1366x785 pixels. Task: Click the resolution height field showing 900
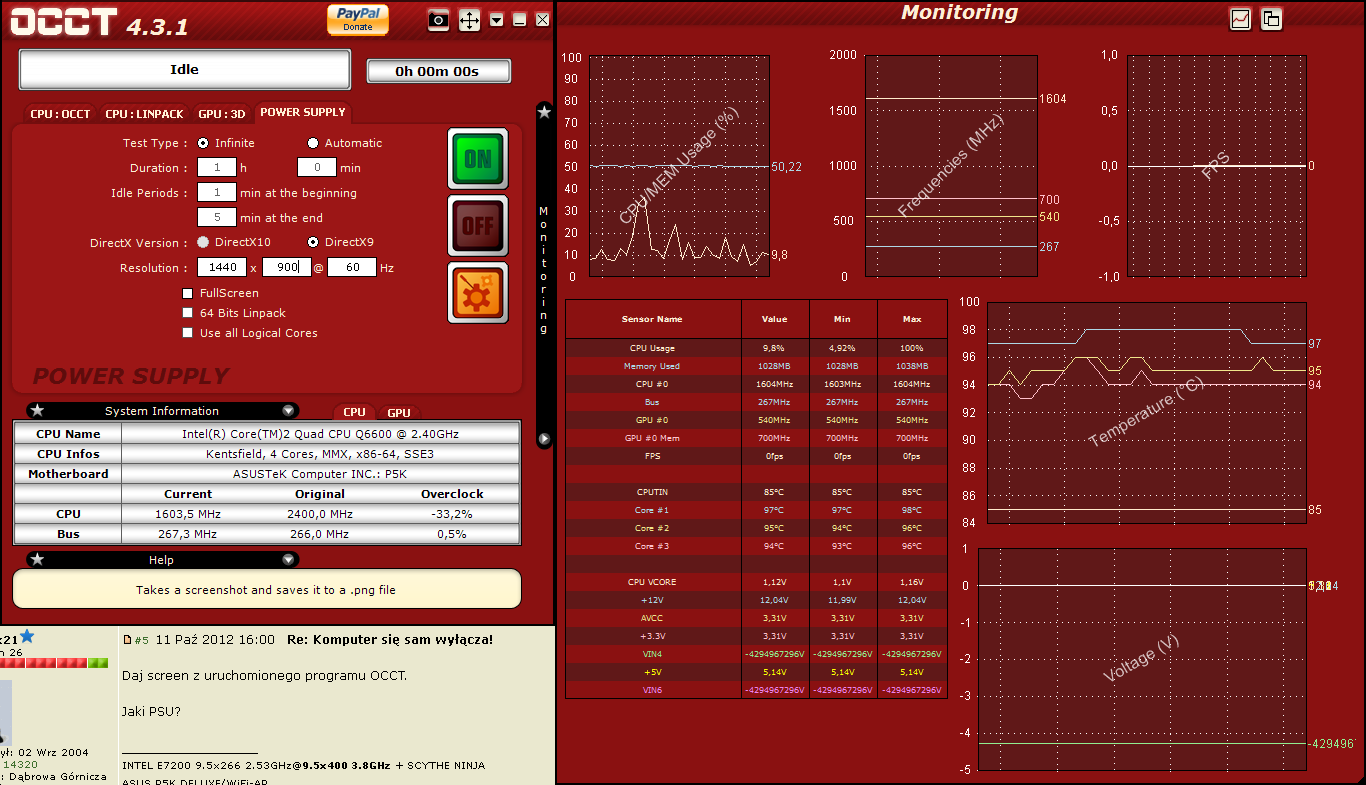(x=287, y=267)
